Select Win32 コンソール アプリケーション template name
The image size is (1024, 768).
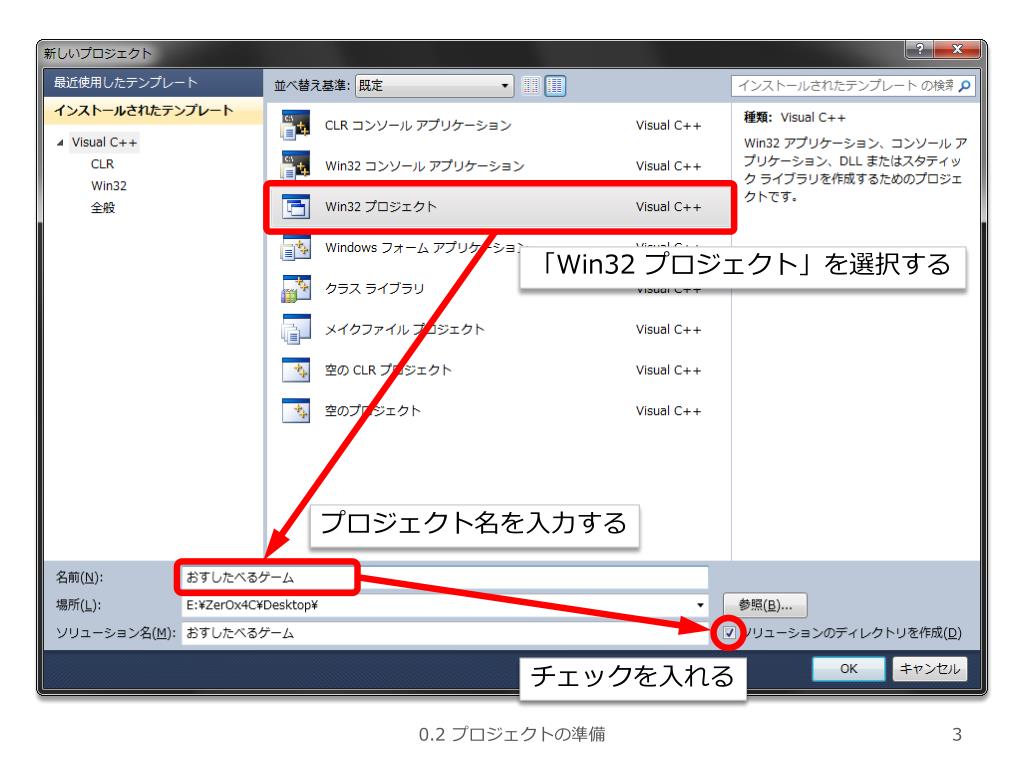coord(424,166)
